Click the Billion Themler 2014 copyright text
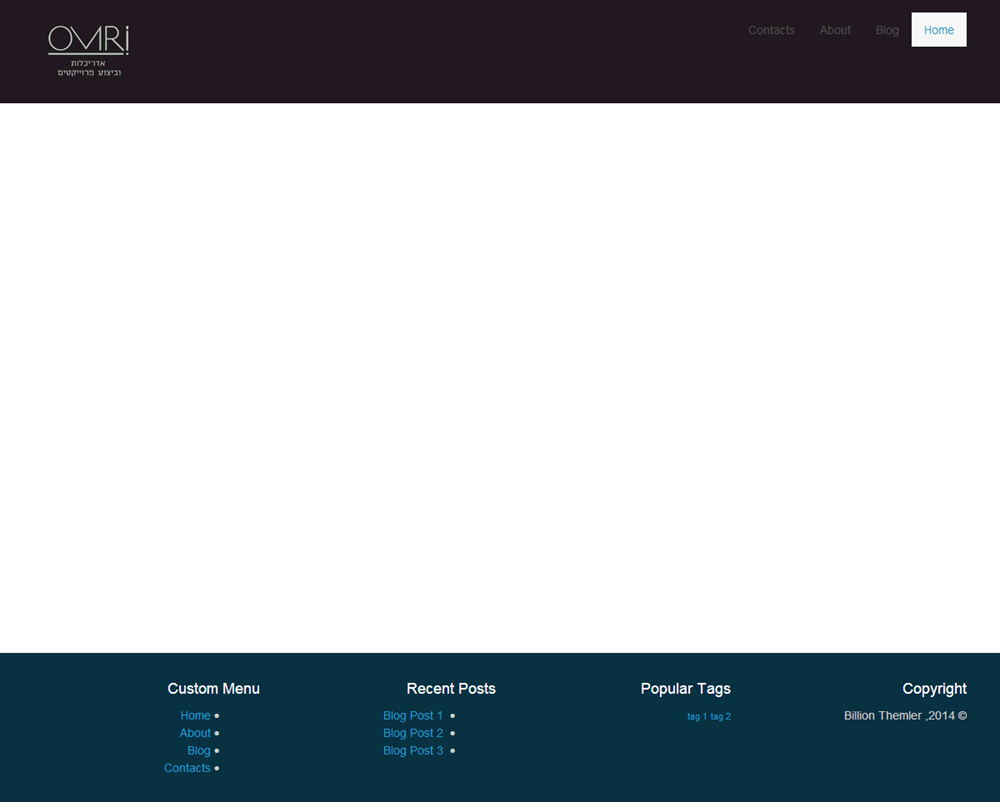 tap(906, 716)
